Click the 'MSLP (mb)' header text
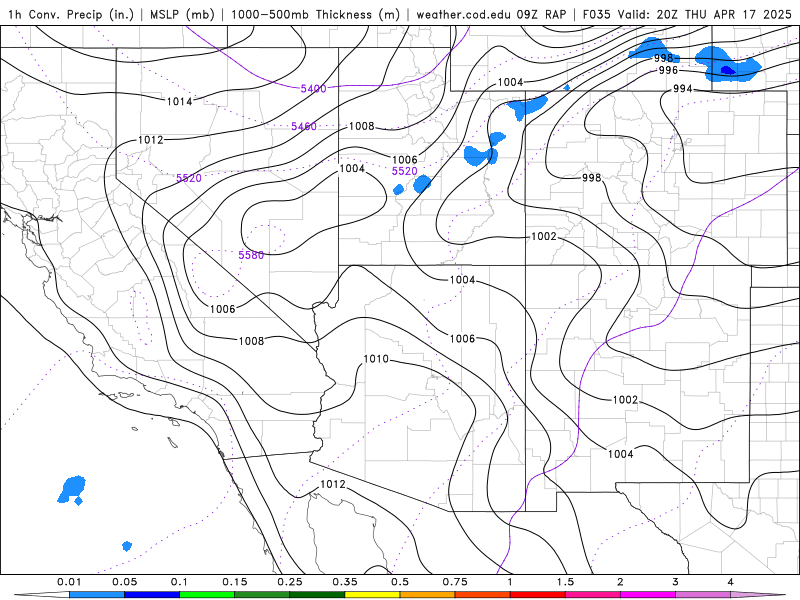The image size is (800, 600). (x=182, y=14)
